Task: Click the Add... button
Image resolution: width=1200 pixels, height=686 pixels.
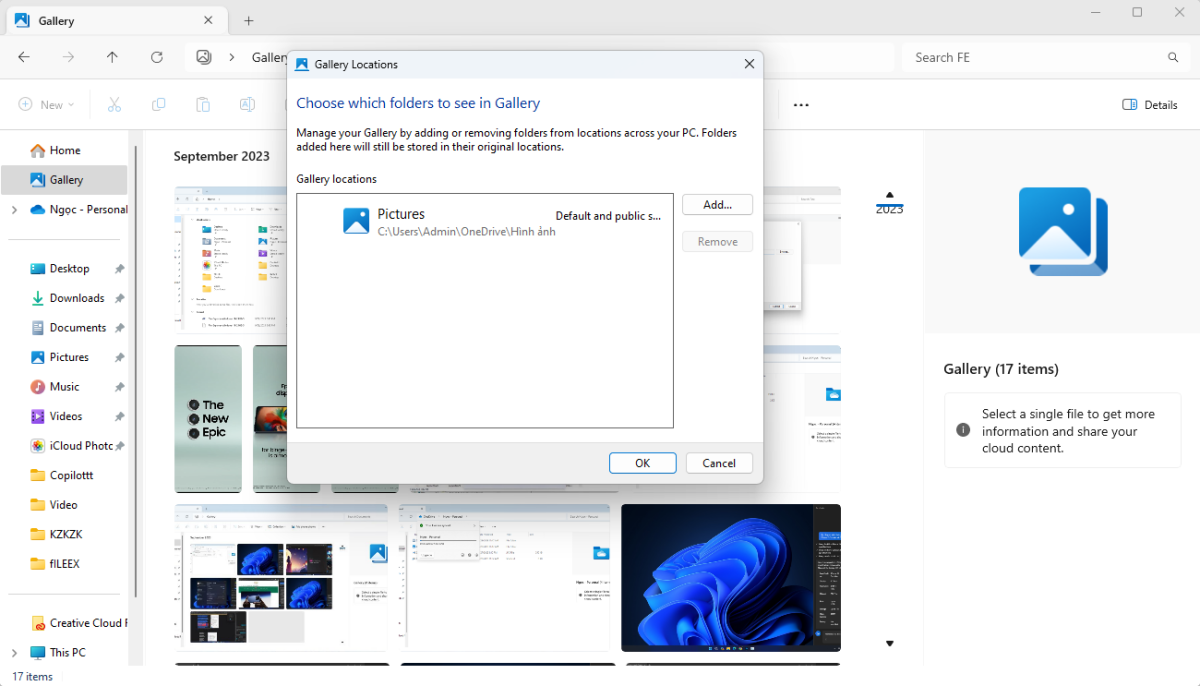Action: click(717, 204)
